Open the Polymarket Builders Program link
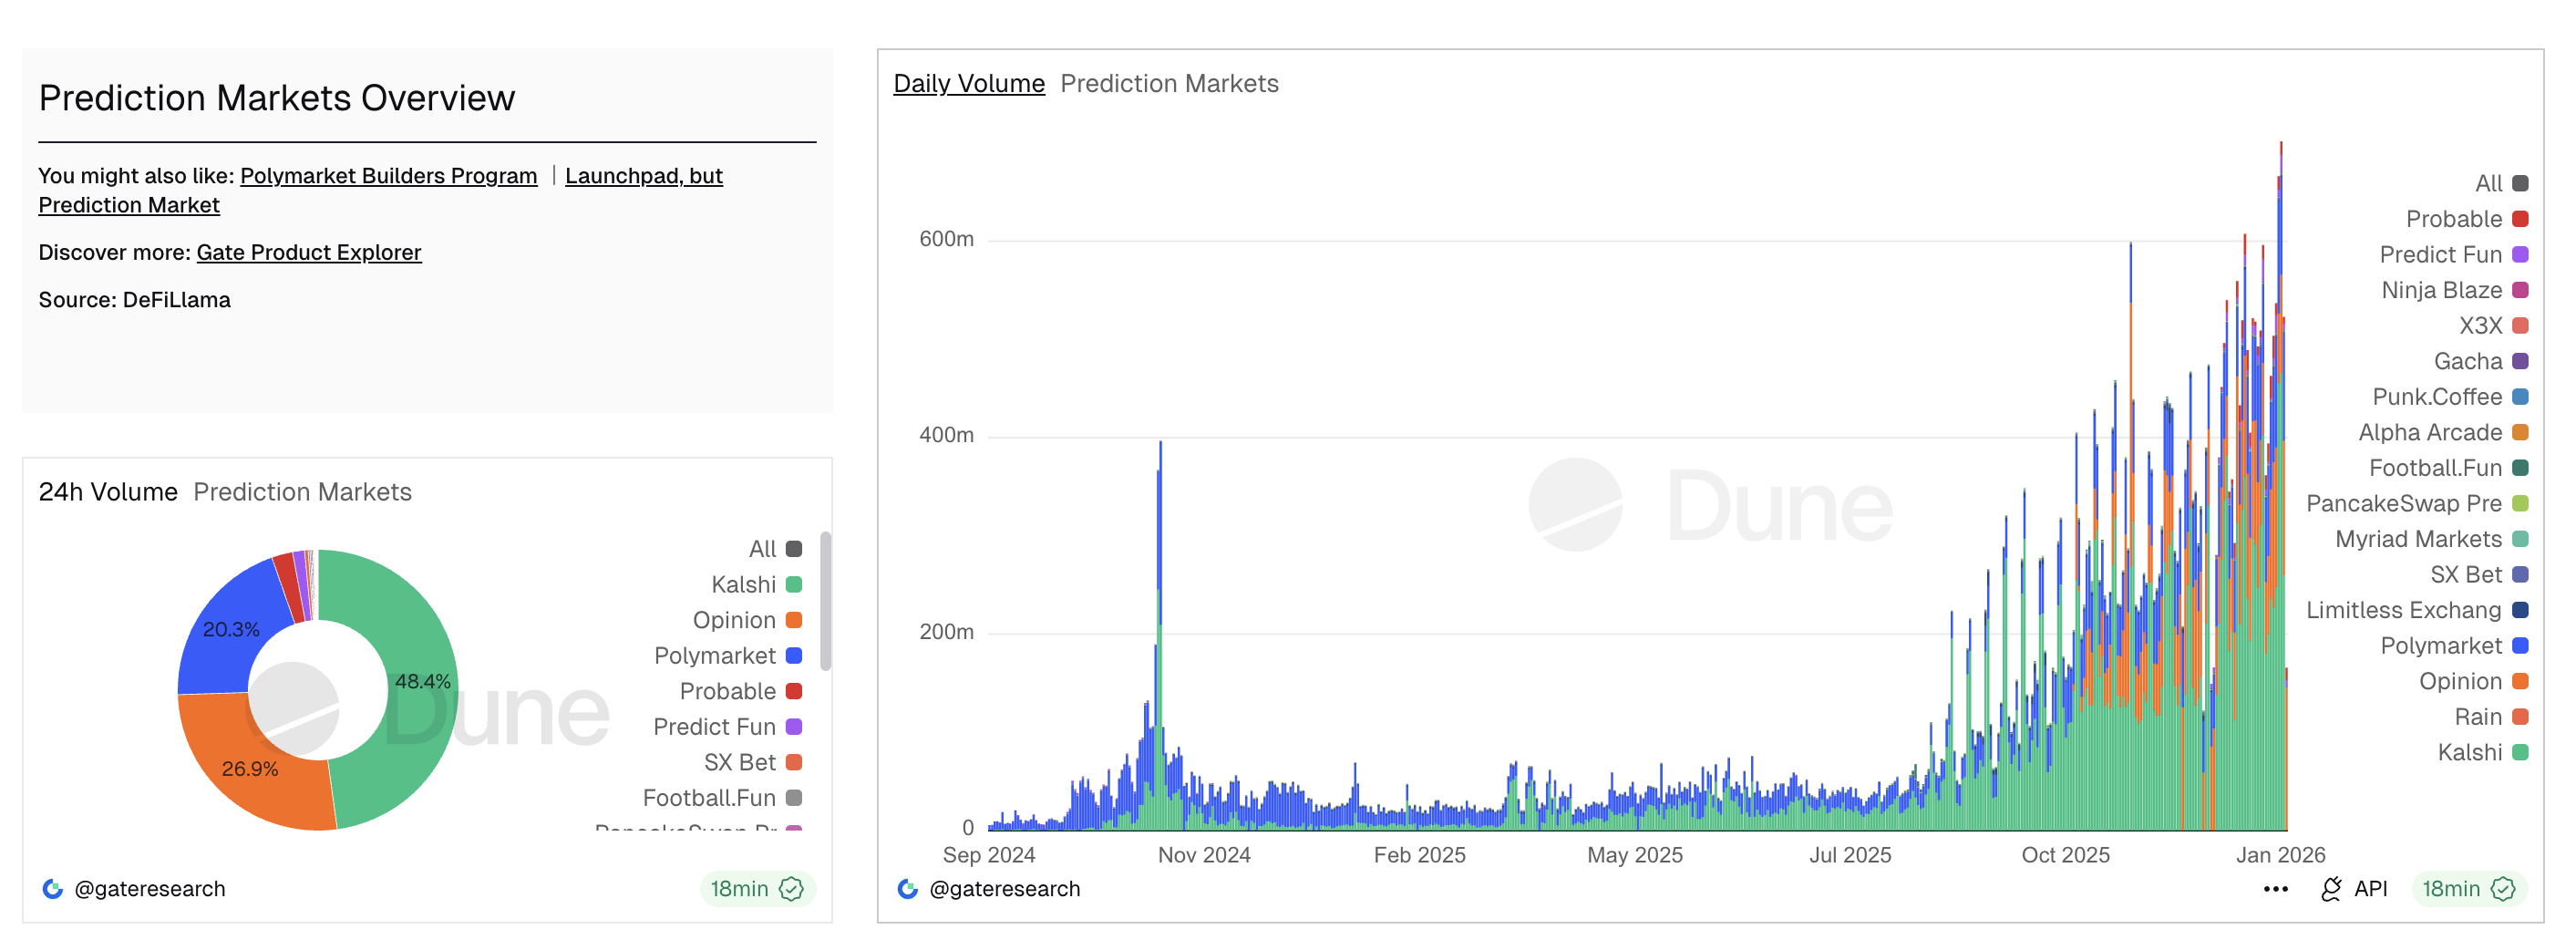Viewport: 2576px width, 950px height. (388, 176)
